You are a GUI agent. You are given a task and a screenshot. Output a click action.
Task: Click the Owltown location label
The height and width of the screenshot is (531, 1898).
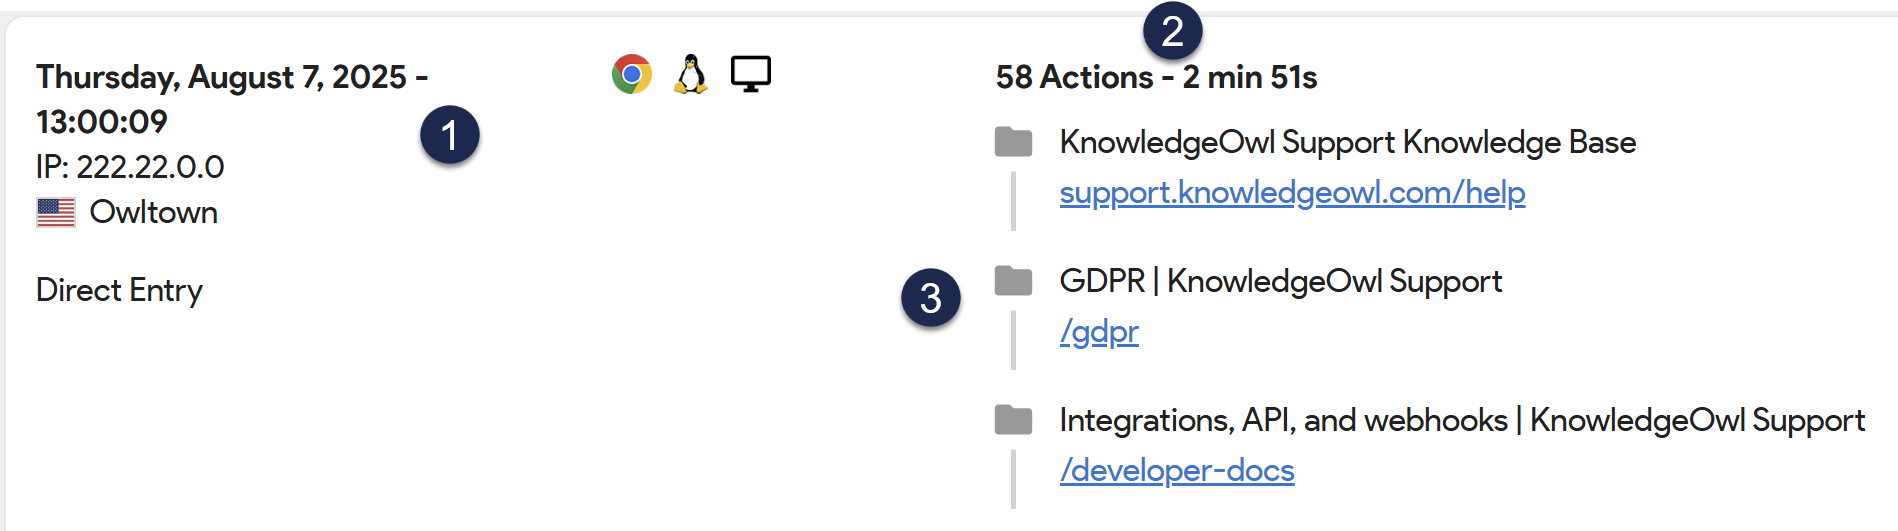[153, 212]
